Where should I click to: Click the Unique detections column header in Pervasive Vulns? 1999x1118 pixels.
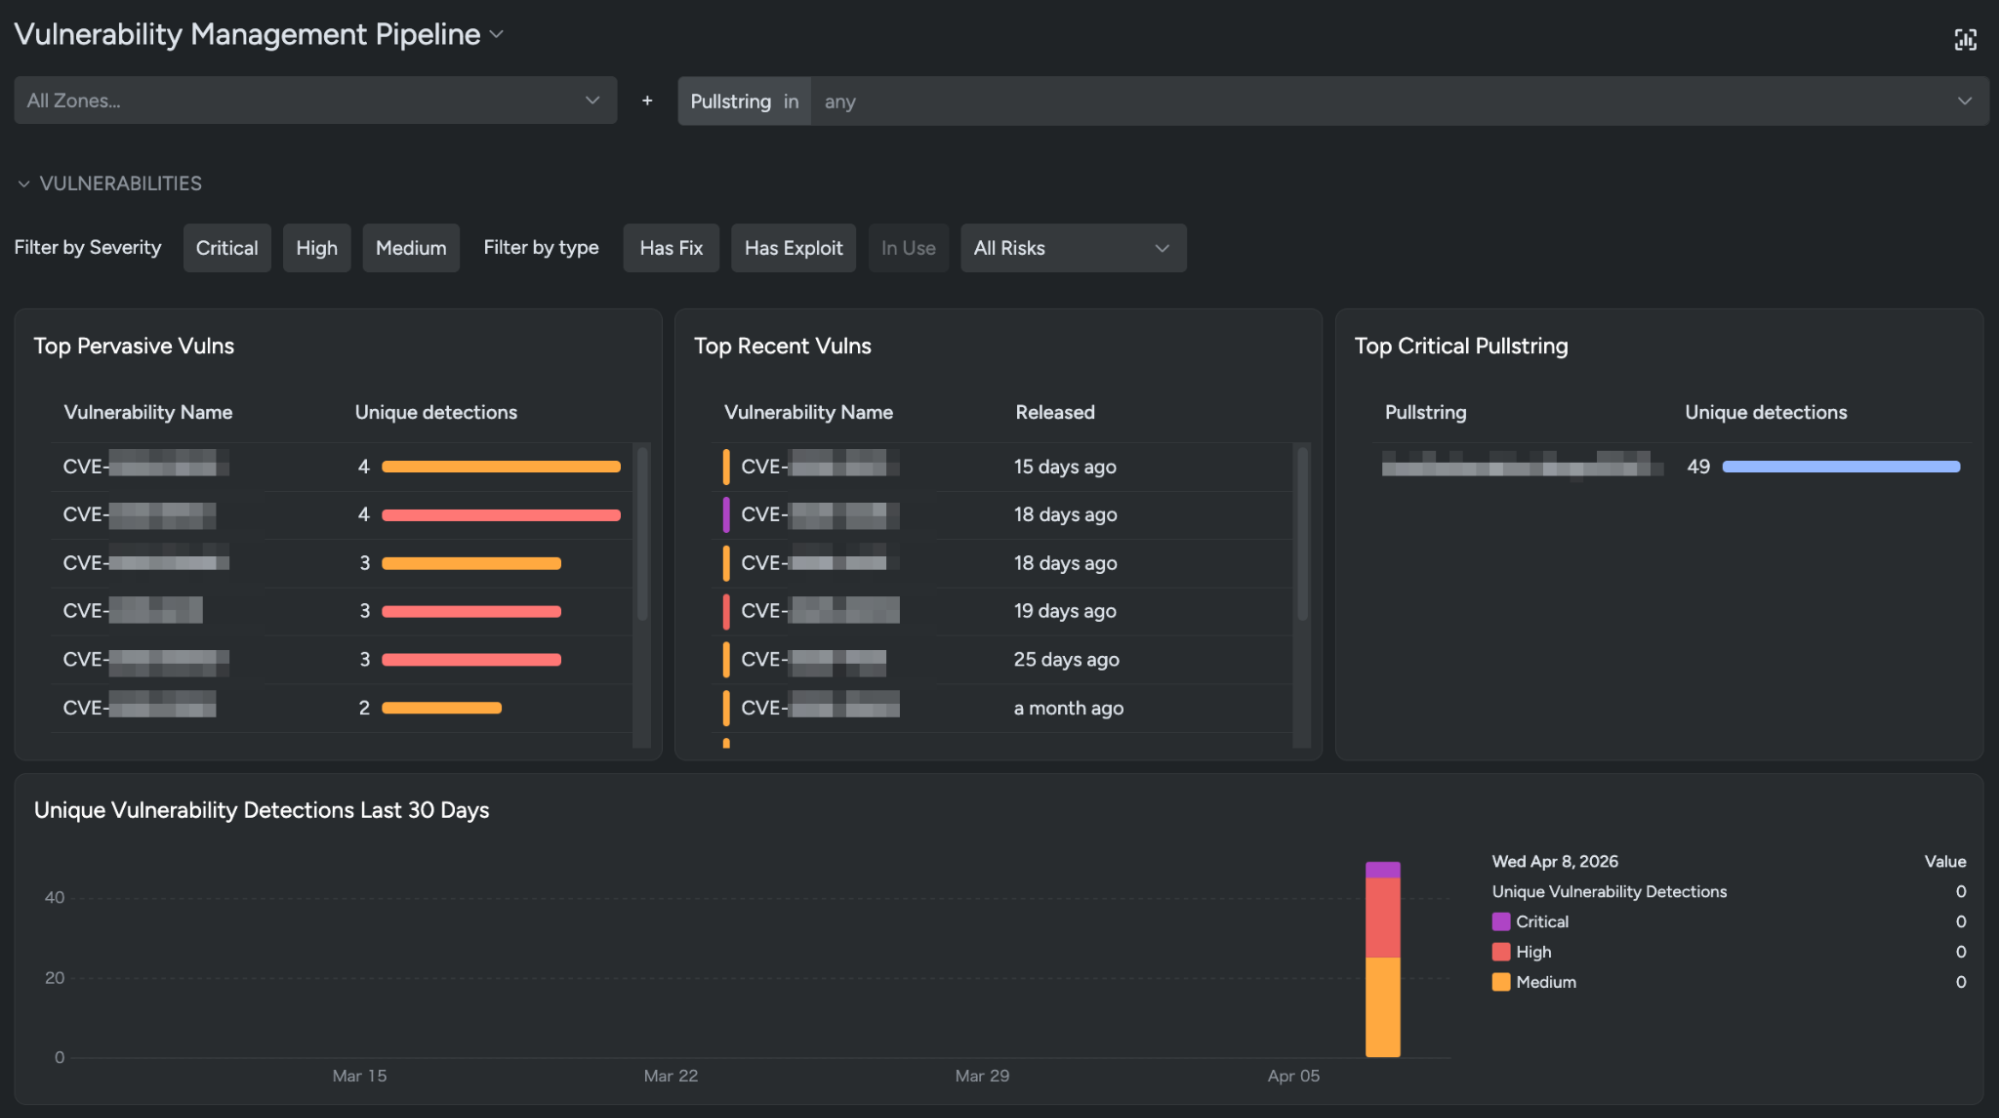tap(436, 412)
